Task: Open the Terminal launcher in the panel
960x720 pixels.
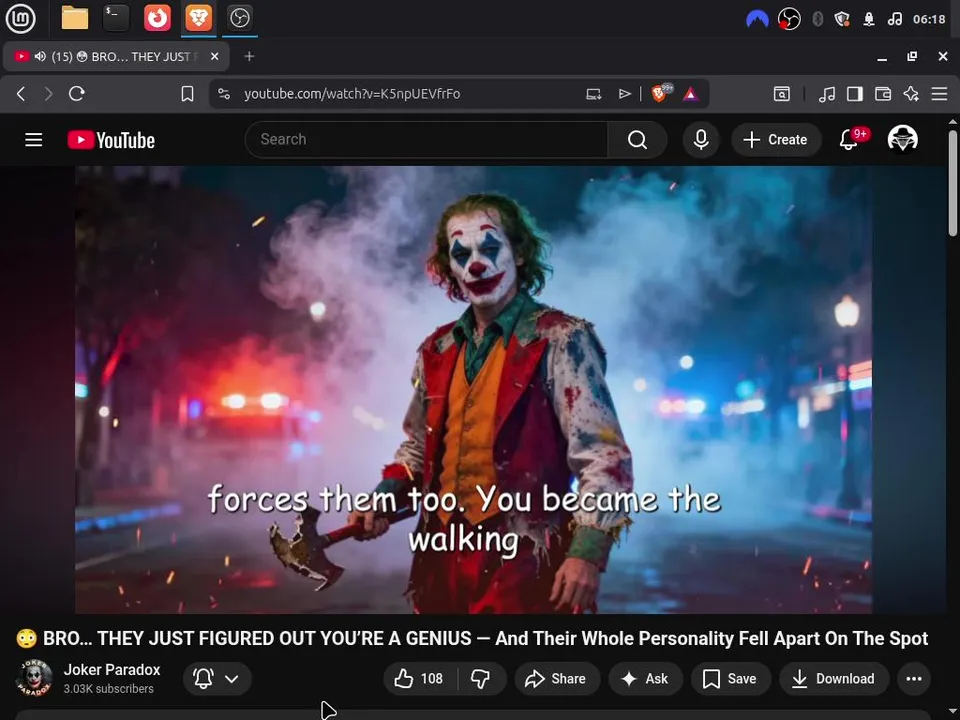Action: (116, 18)
